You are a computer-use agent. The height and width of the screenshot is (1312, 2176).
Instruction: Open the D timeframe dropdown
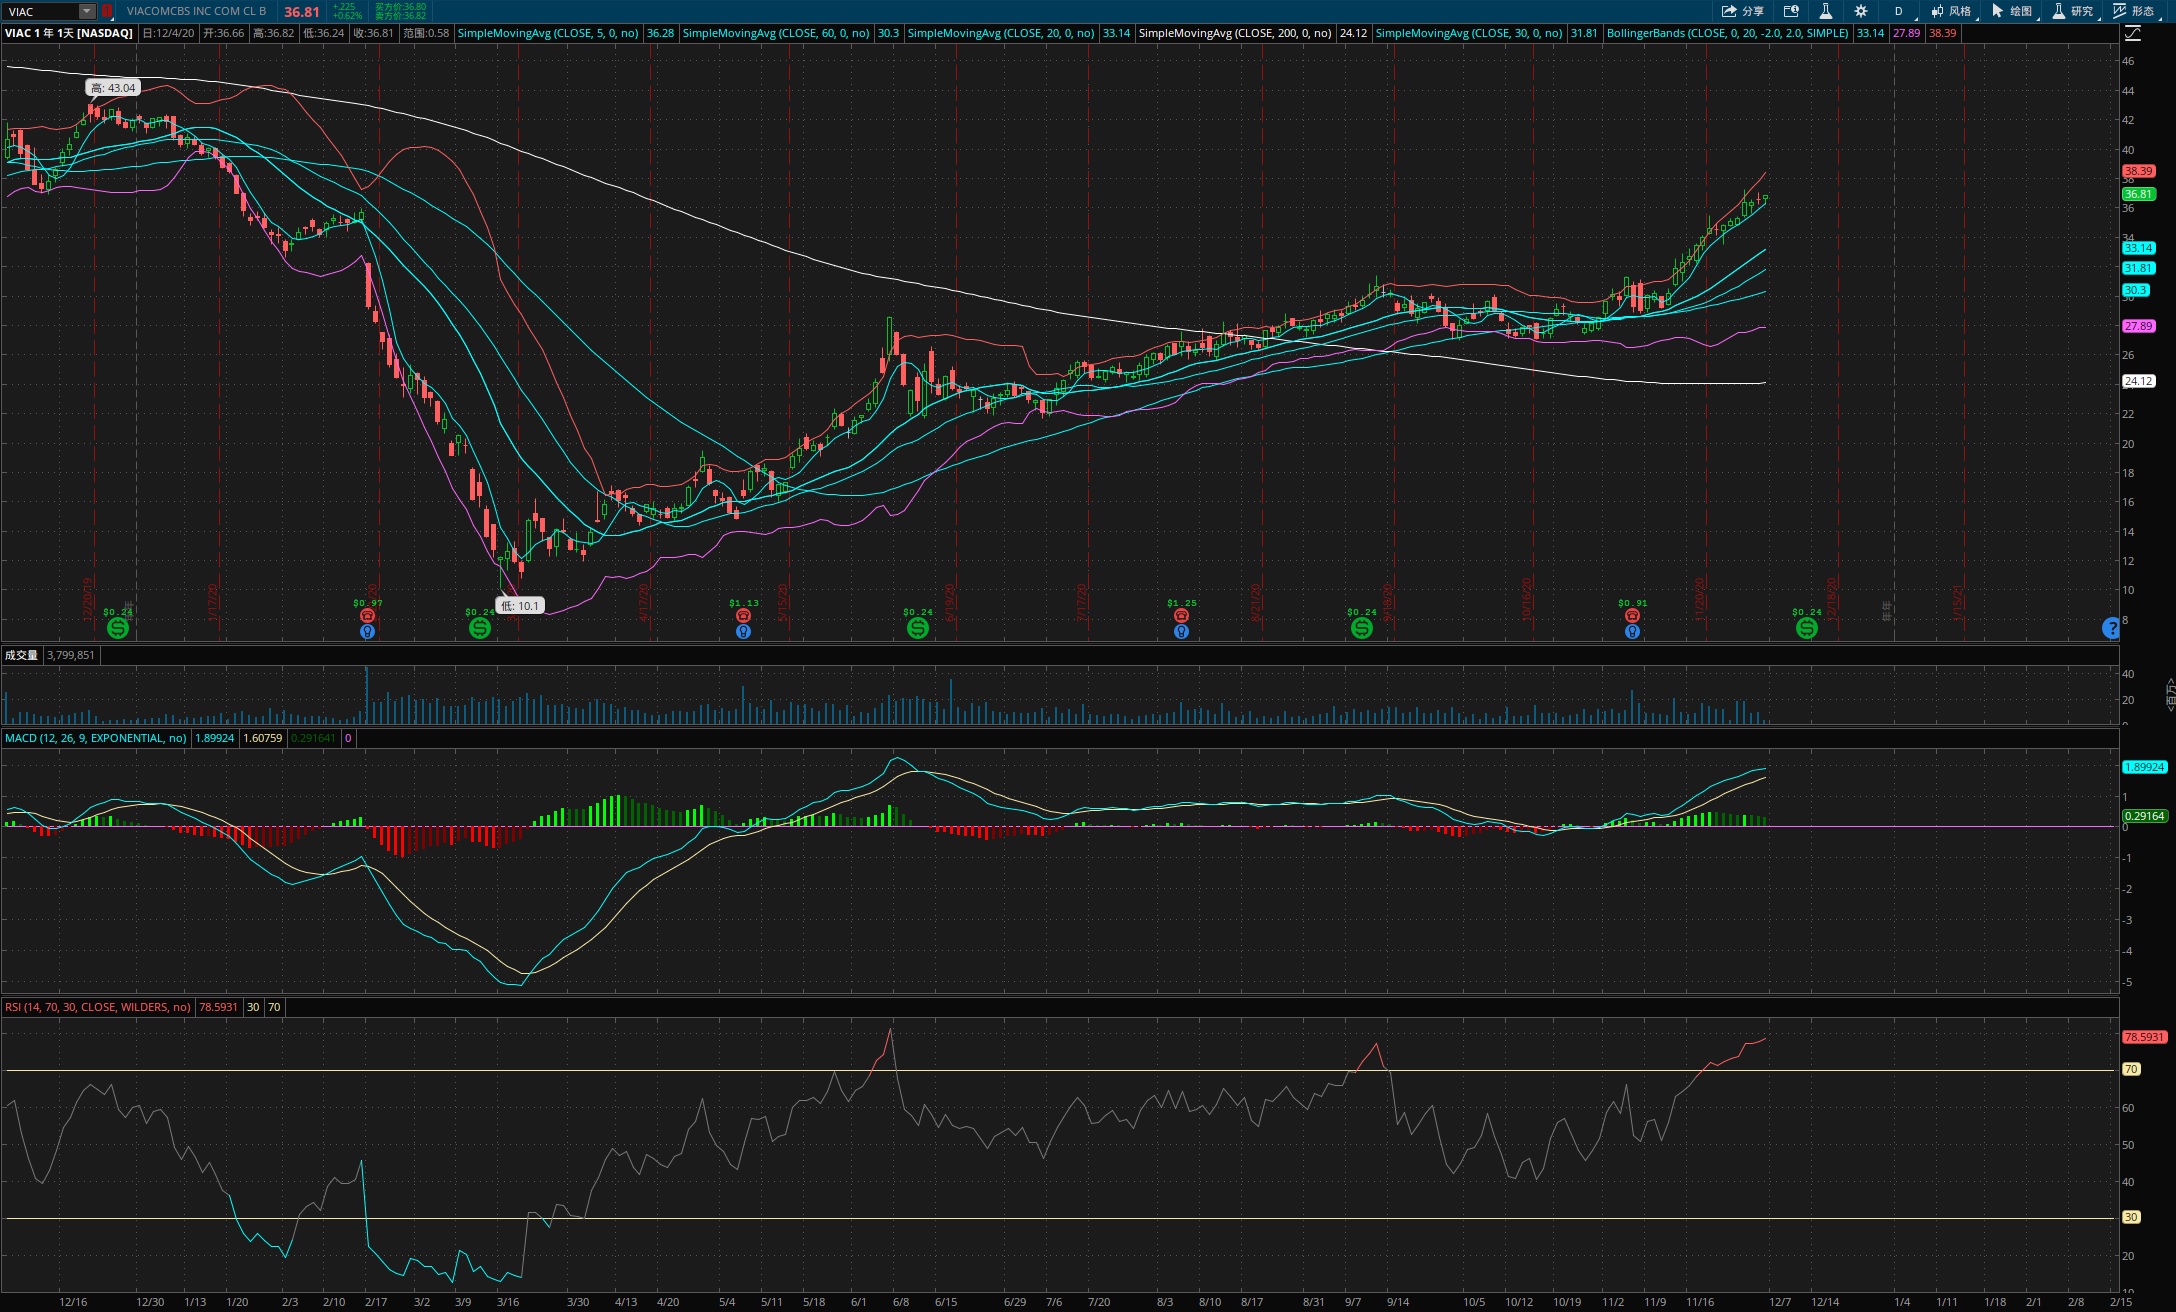[x=1899, y=11]
